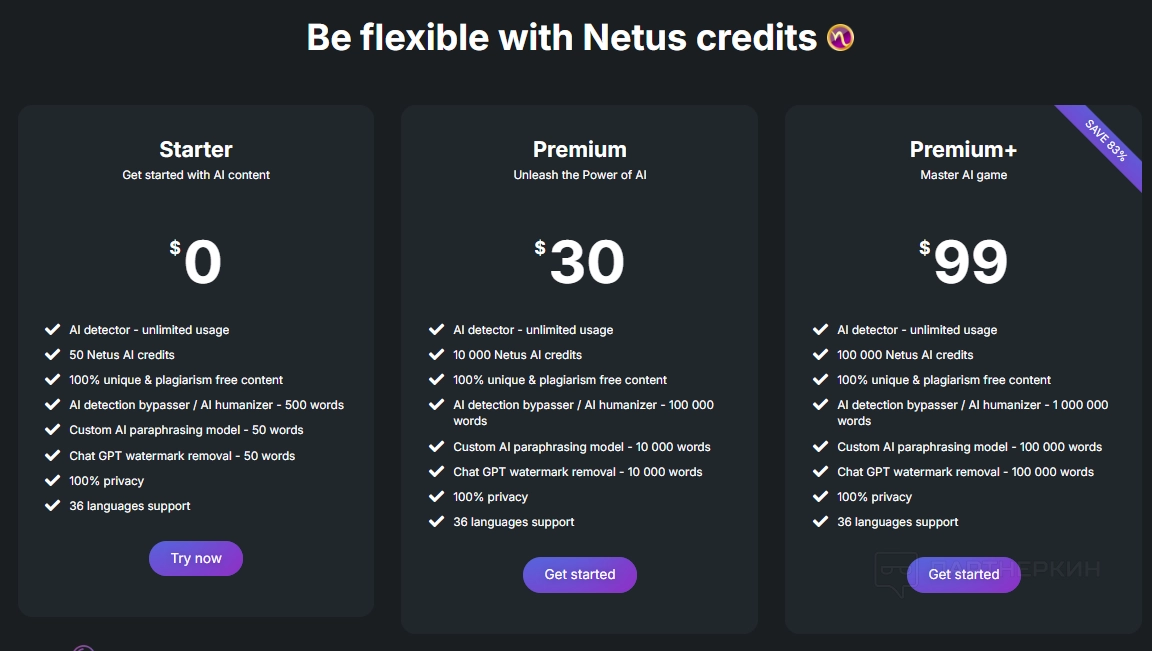
Task: Click the Starter plan Try now button
Action: tap(196, 558)
